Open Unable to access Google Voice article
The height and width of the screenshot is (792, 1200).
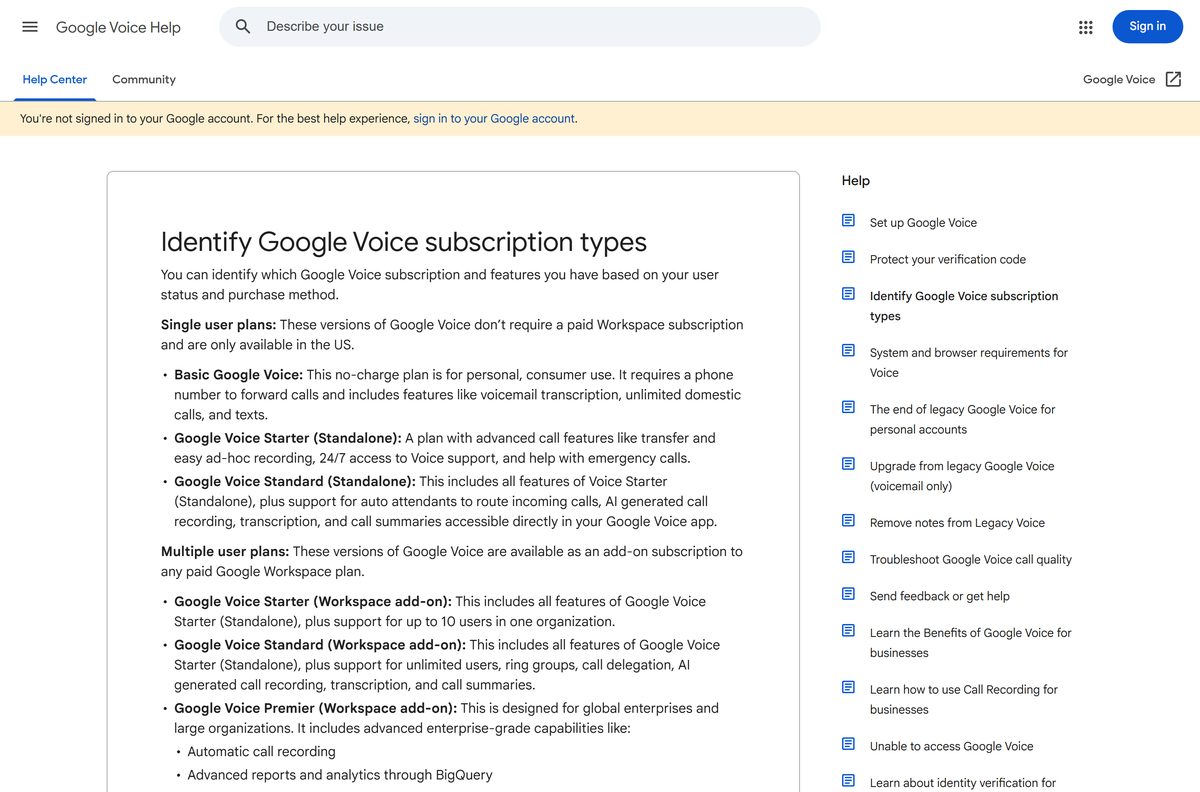pyautogui.click(x=951, y=746)
